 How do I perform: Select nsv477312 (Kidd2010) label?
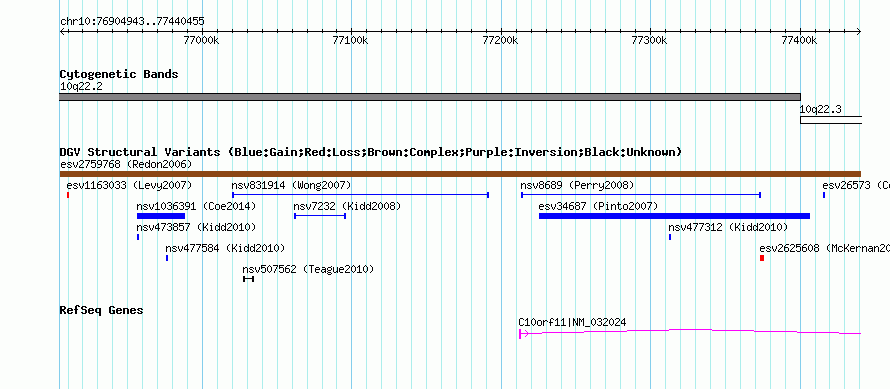tap(728, 227)
